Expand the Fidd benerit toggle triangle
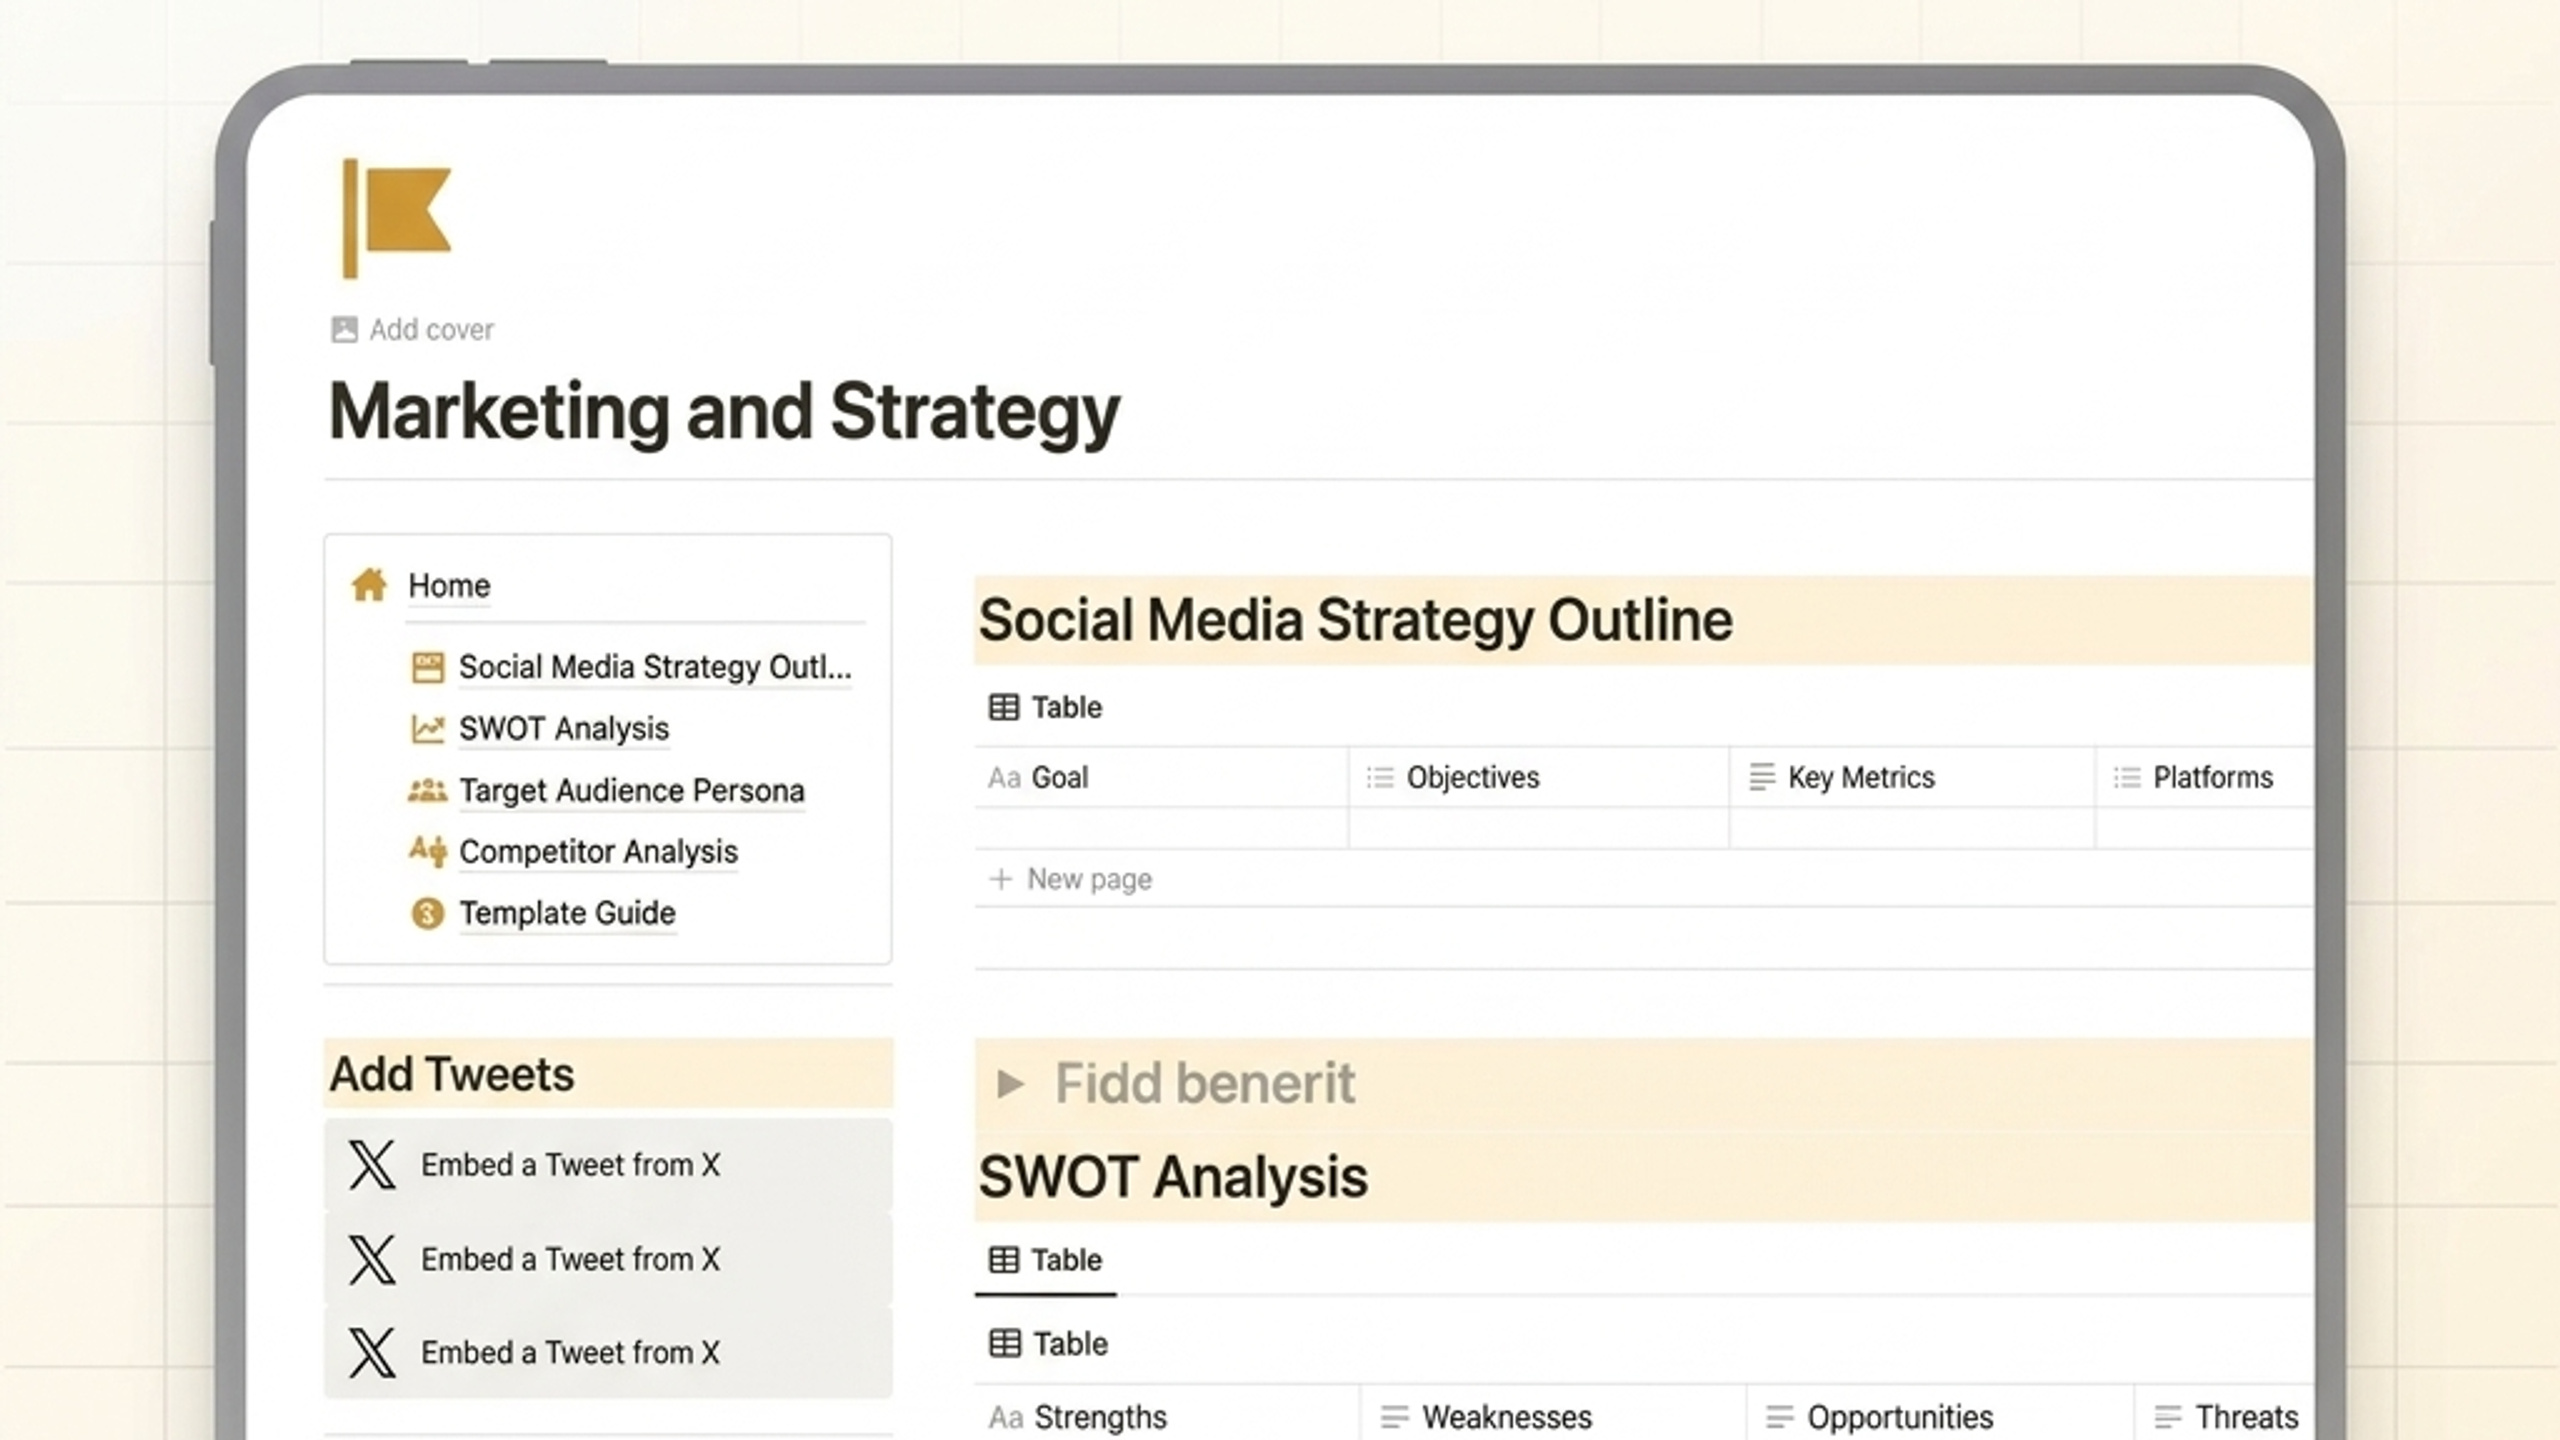The image size is (2560, 1440). point(1010,1083)
